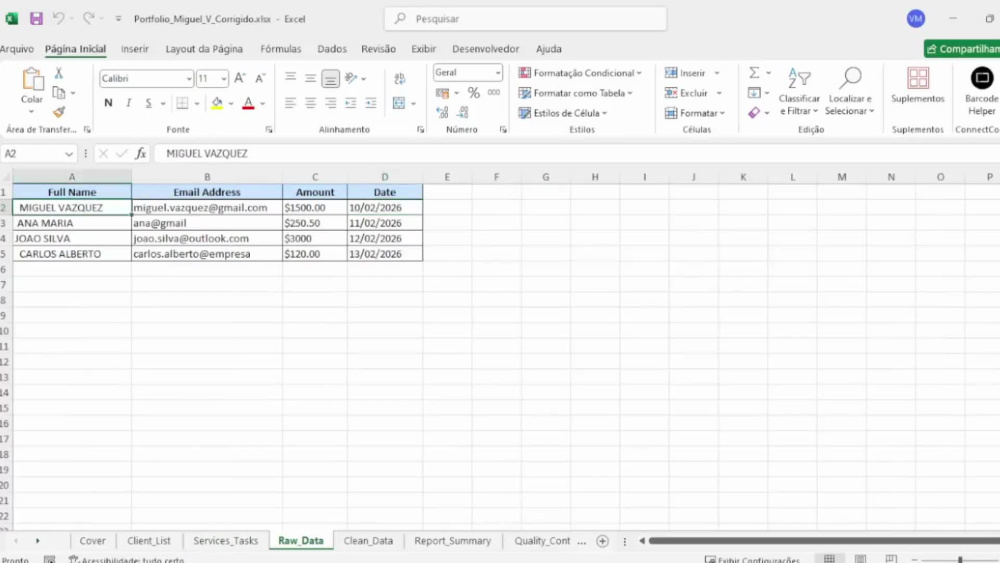Align cell text right
The width and height of the screenshot is (1000, 563).
point(330,103)
